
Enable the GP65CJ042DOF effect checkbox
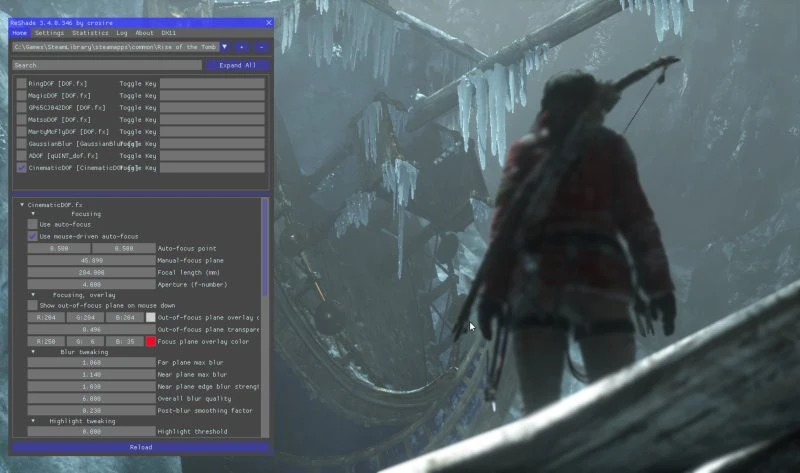coord(21,108)
